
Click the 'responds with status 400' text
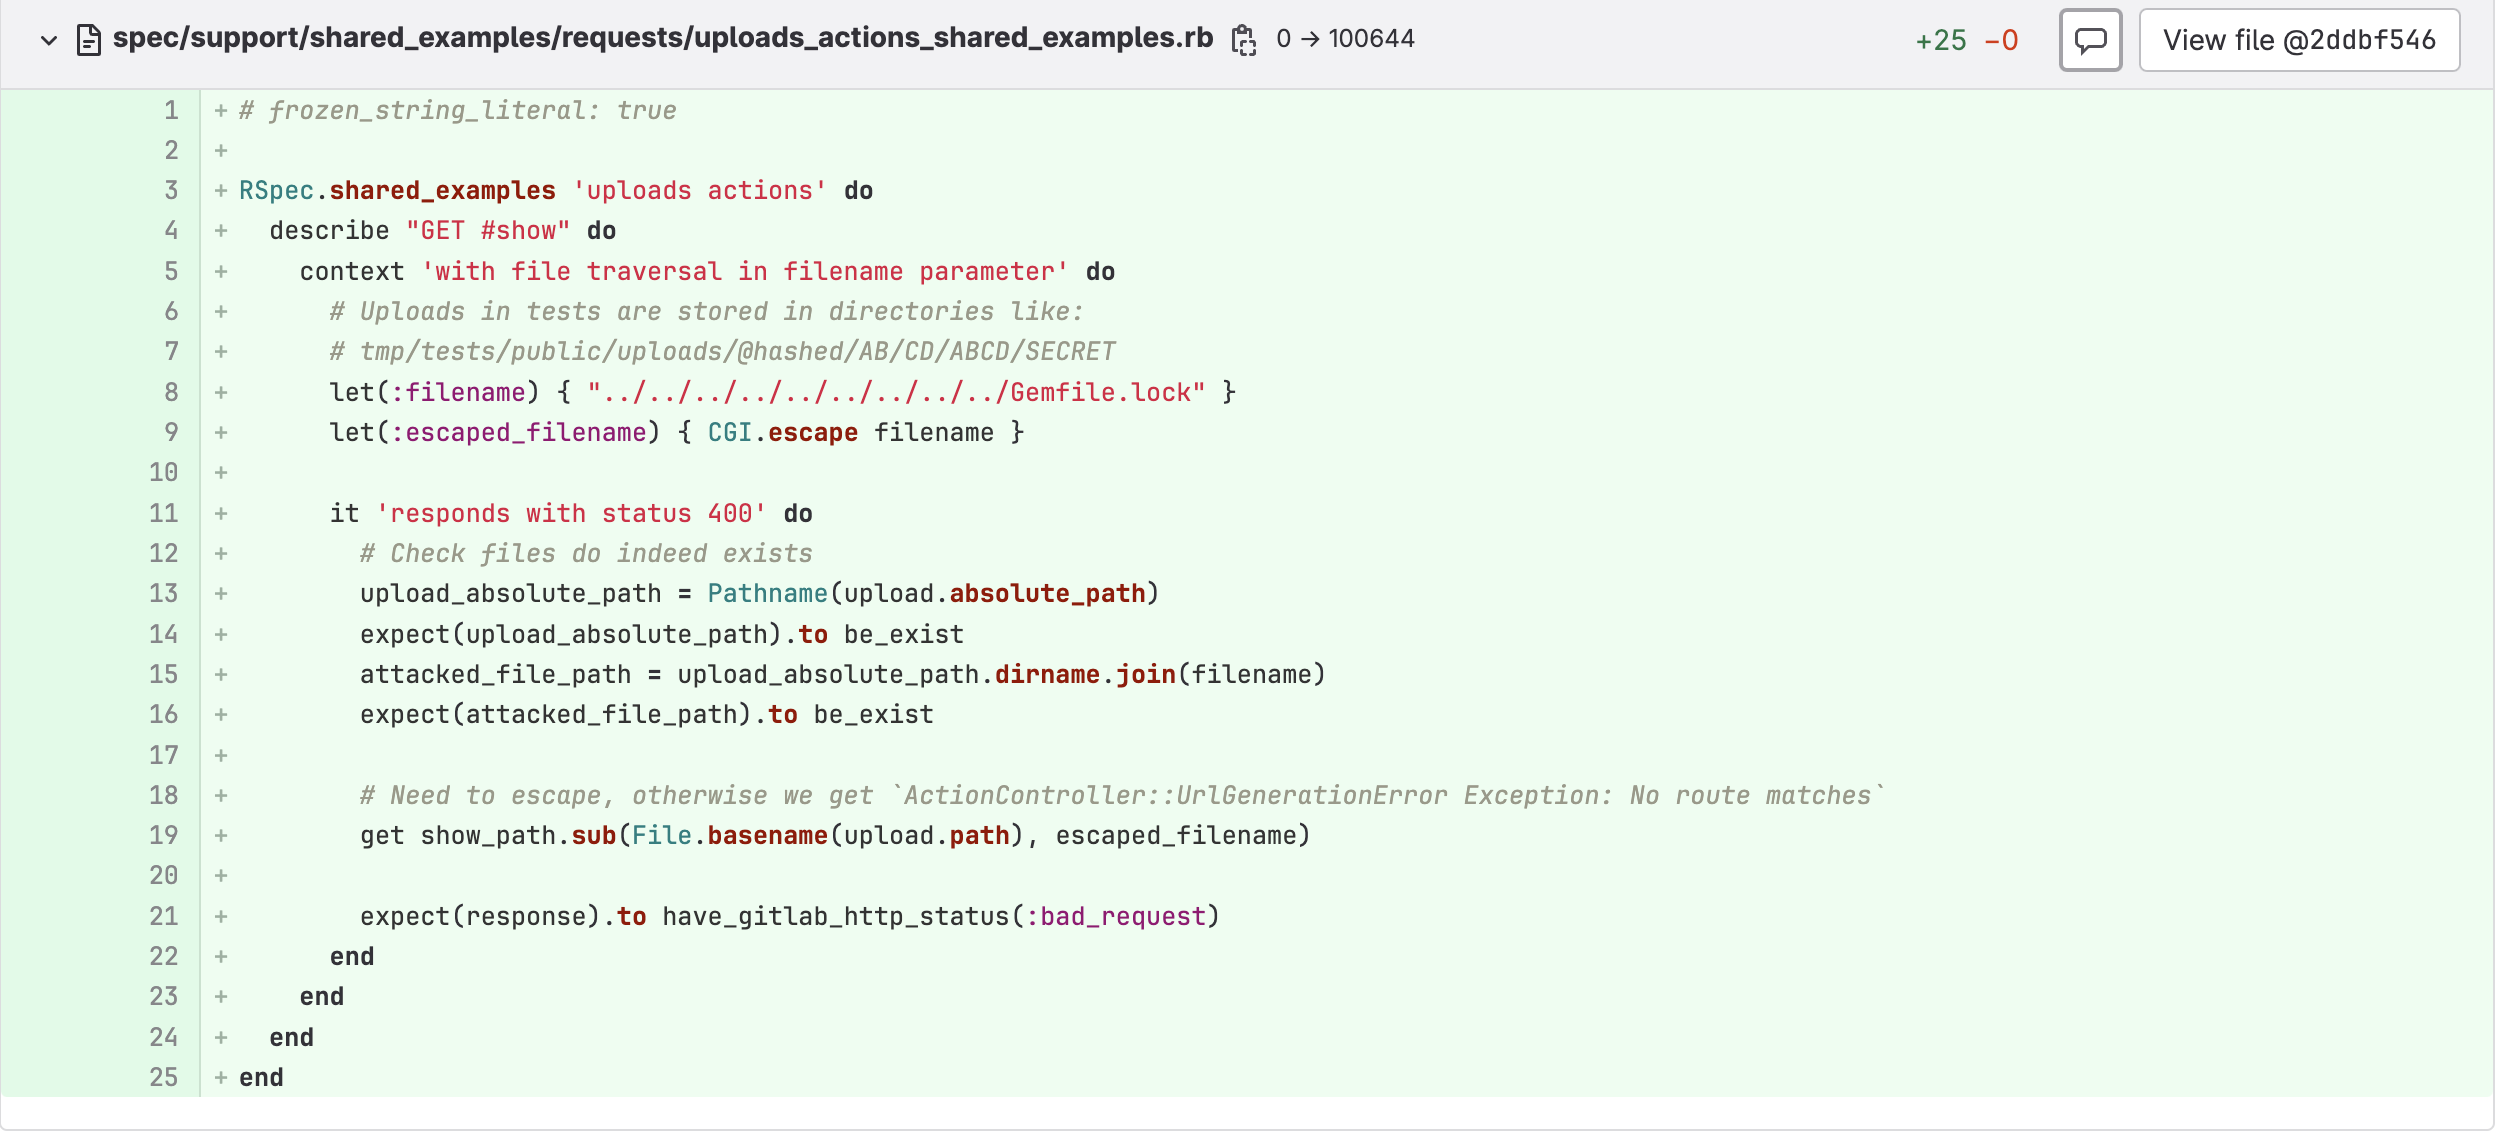571,513
